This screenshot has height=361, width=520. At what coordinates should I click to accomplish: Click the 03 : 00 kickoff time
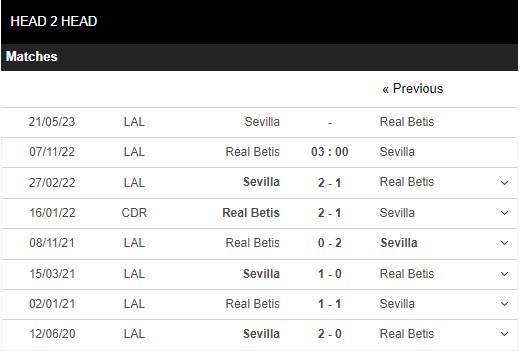[330, 152]
